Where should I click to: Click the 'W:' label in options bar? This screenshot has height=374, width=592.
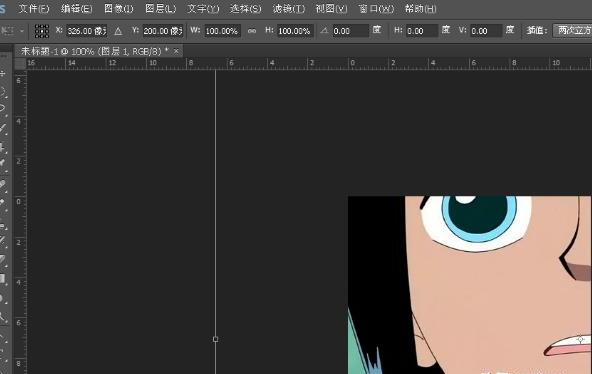(x=195, y=30)
